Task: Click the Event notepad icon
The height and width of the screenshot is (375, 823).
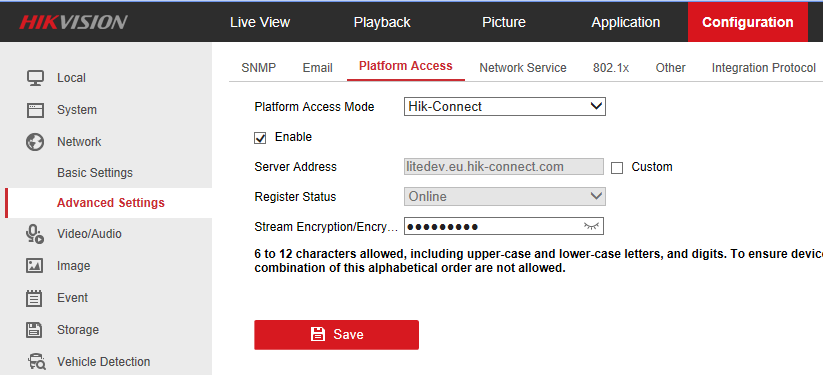Action: 35,298
